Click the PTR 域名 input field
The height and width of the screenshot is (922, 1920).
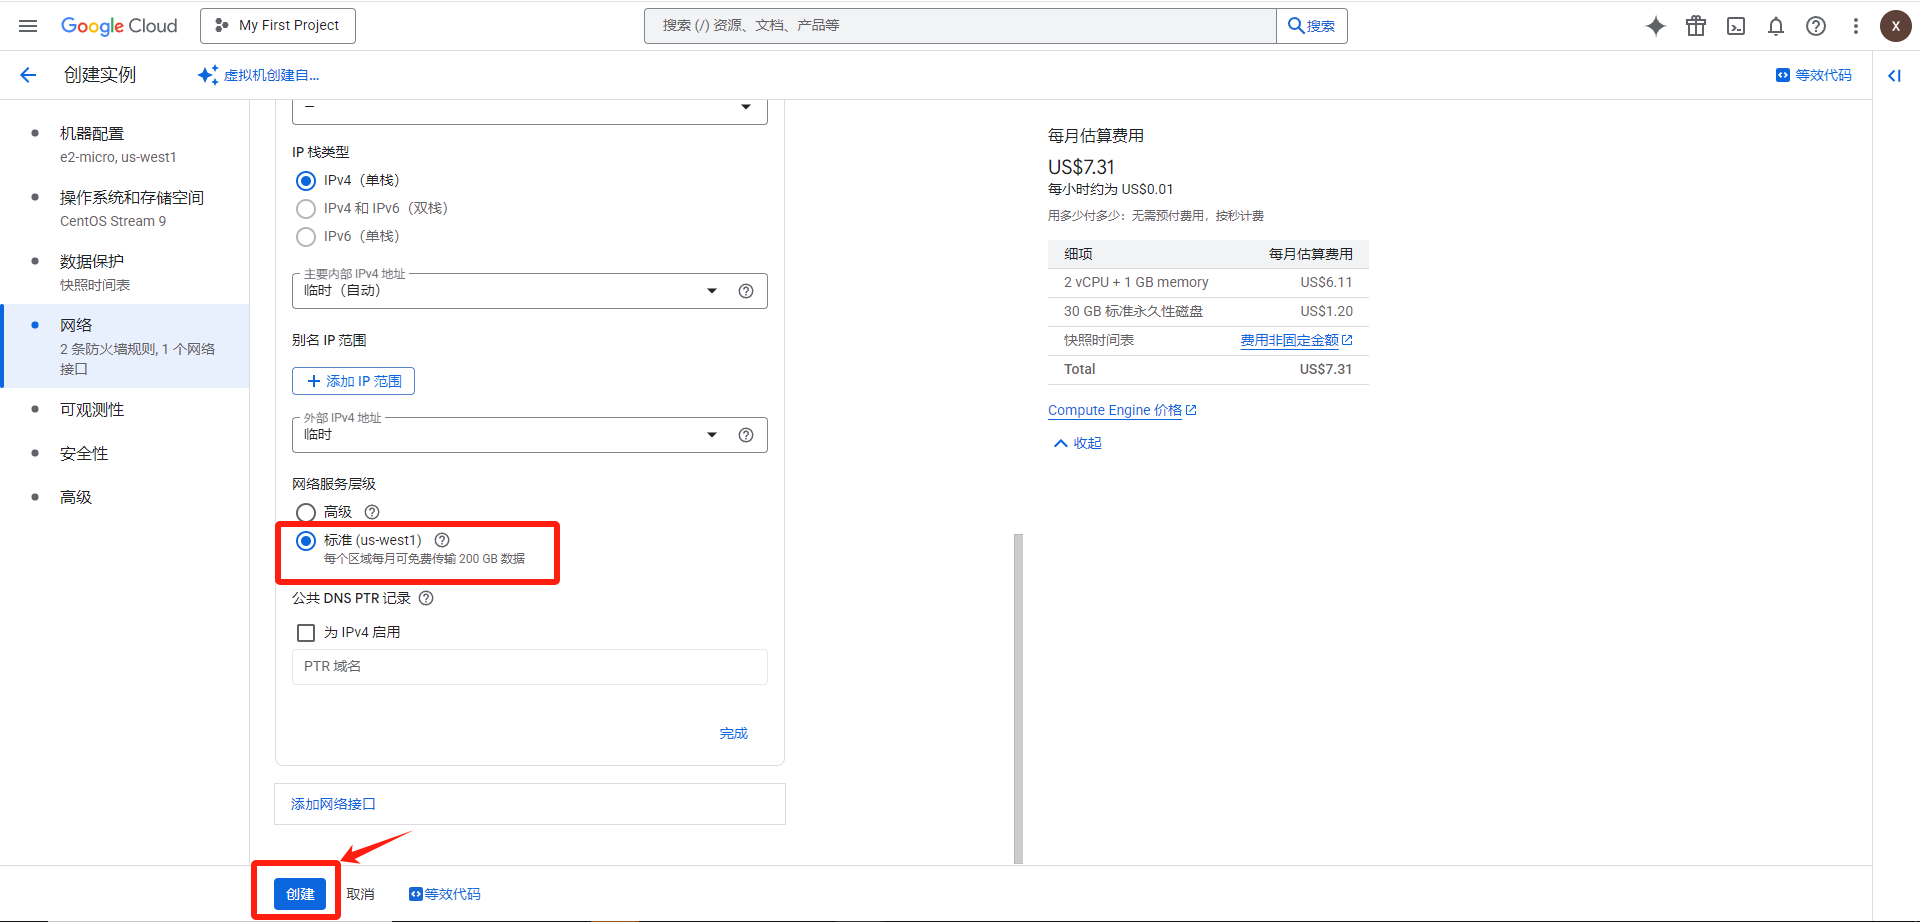pos(530,667)
